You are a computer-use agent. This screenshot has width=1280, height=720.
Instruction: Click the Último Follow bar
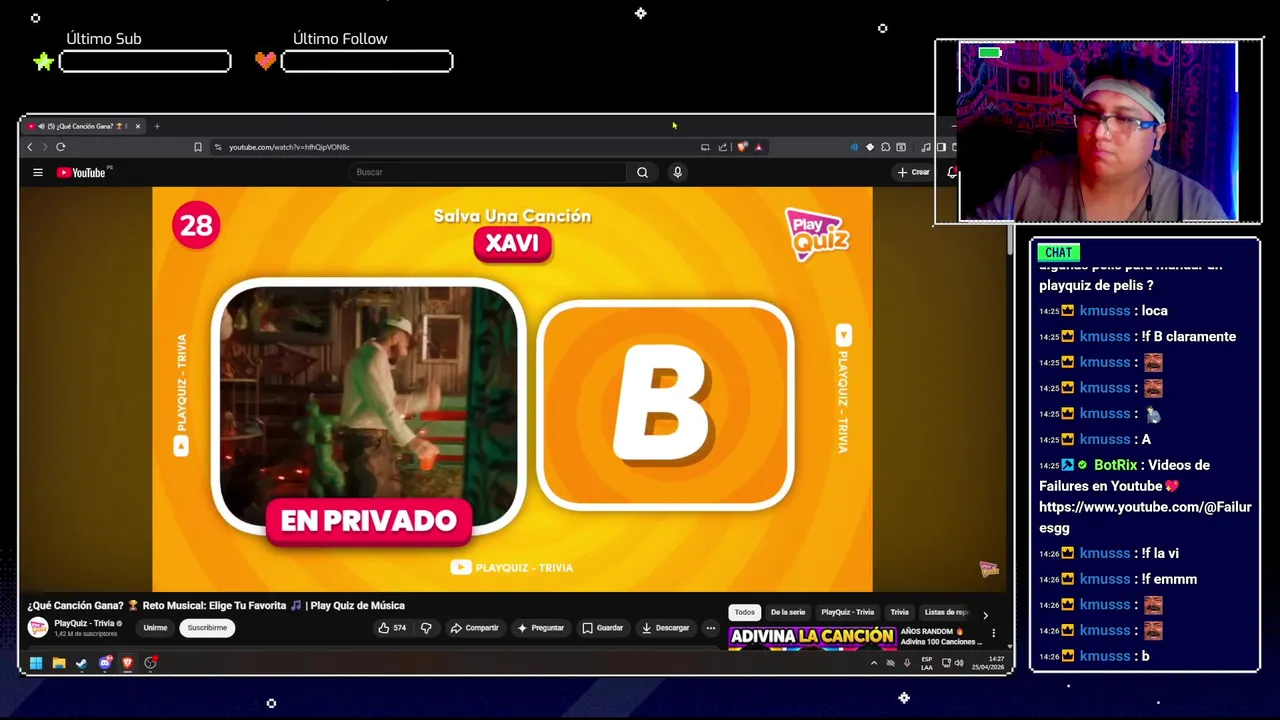click(x=367, y=62)
